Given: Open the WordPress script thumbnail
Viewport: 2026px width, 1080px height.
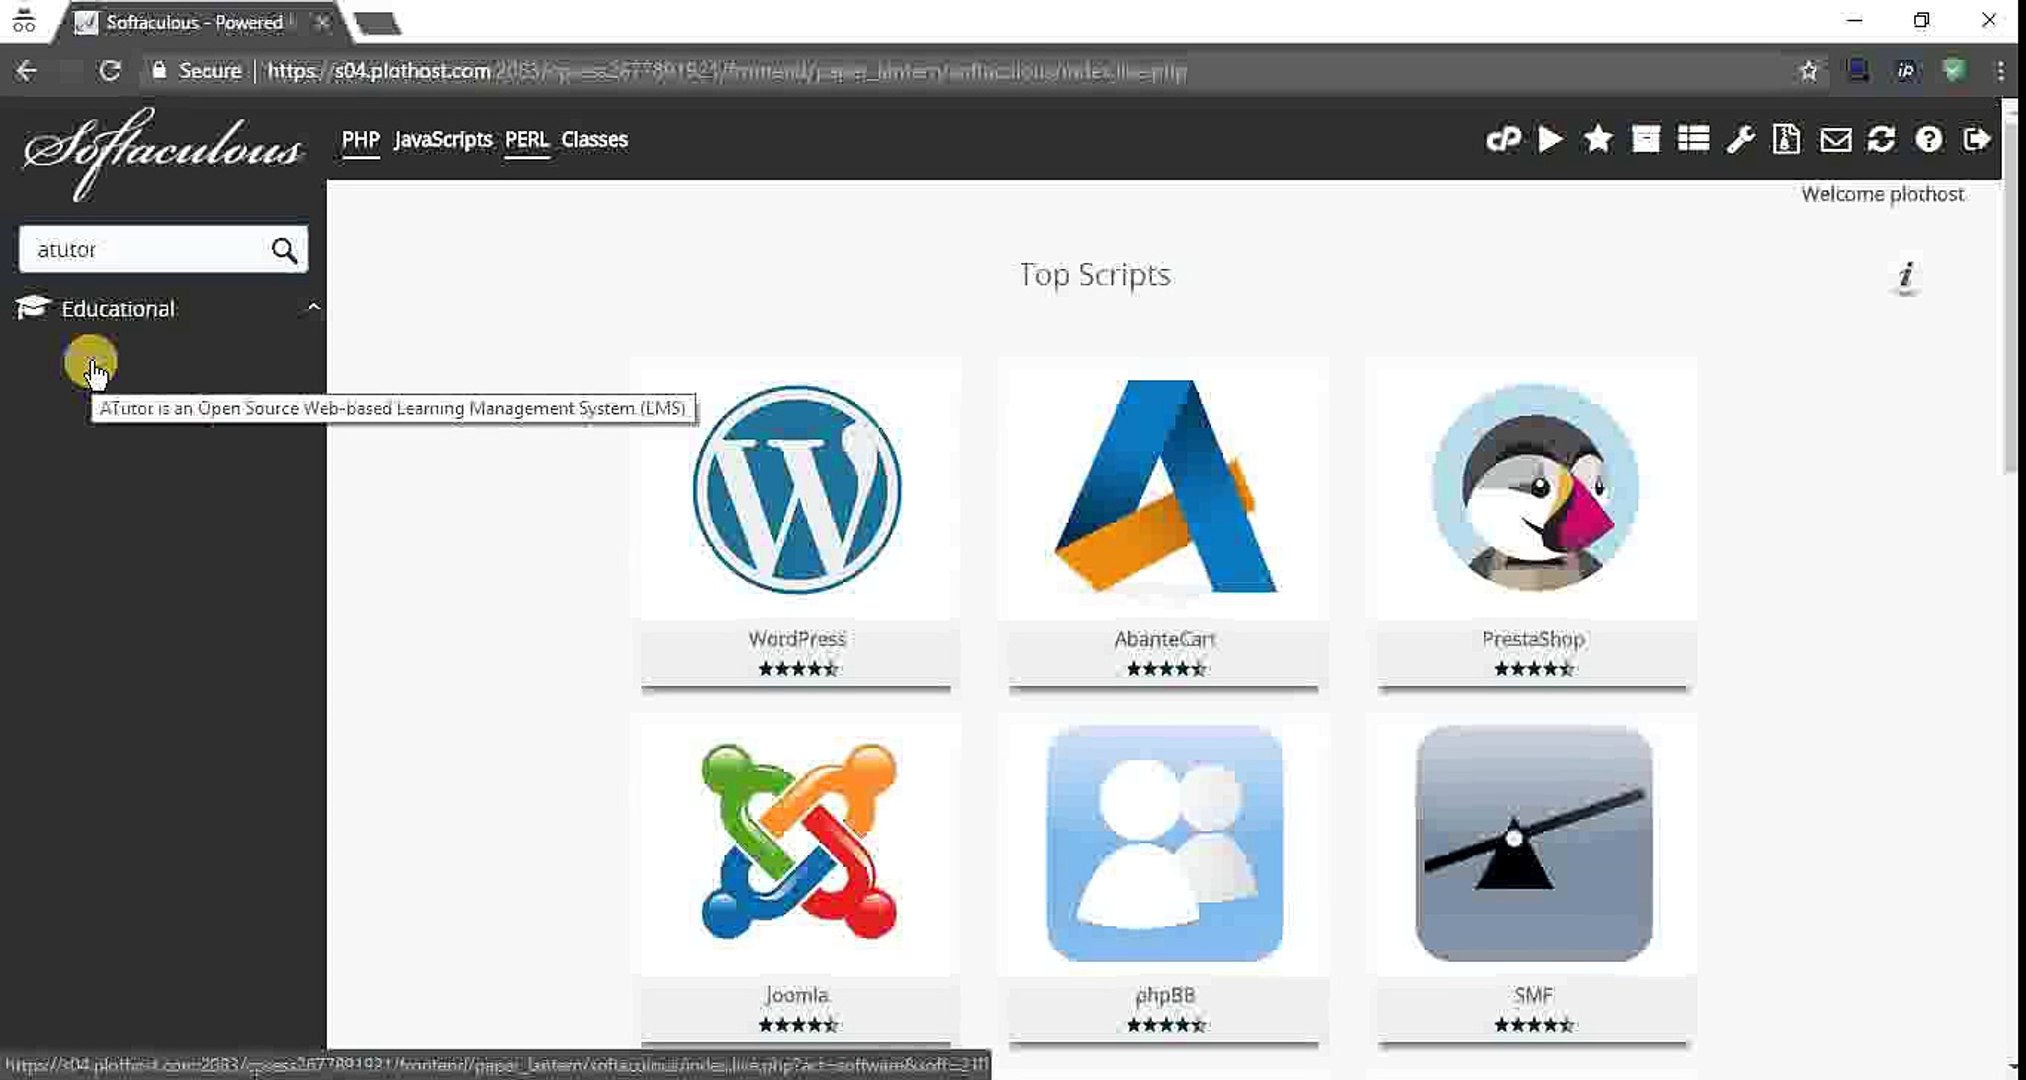Looking at the screenshot, I should pos(797,490).
